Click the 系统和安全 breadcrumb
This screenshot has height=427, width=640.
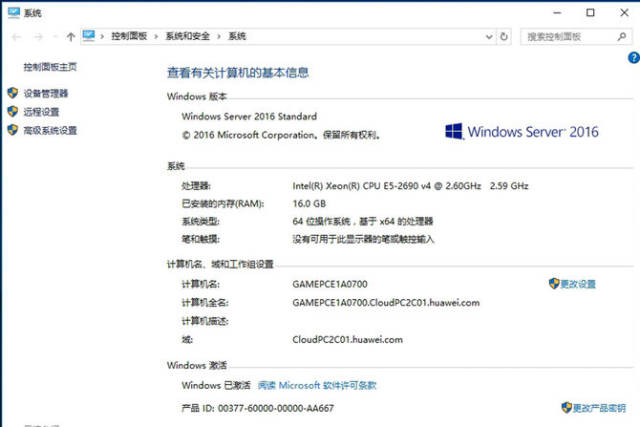(x=187, y=36)
